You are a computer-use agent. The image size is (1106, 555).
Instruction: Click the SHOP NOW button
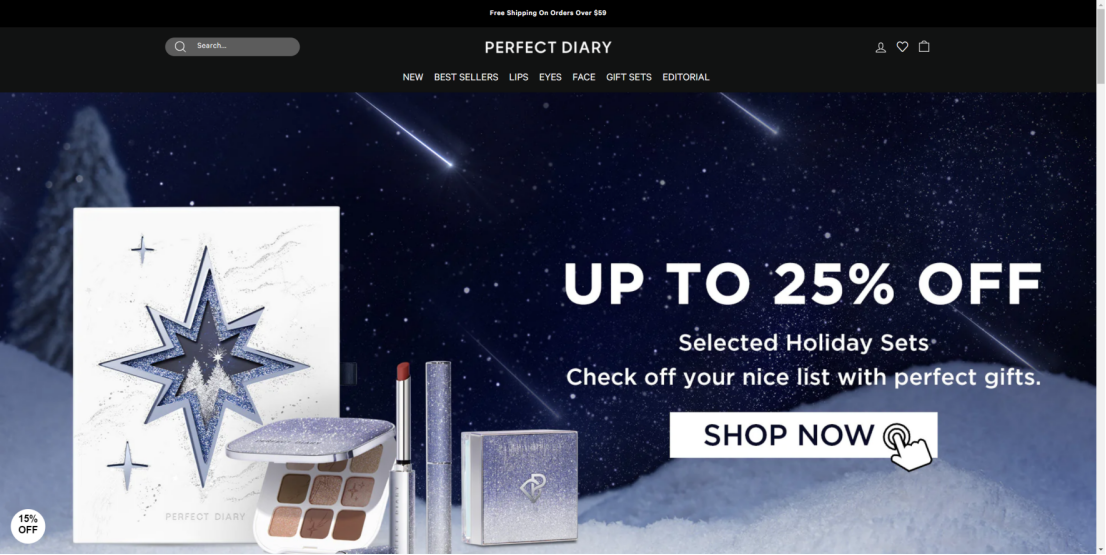[x=803, y=435]
